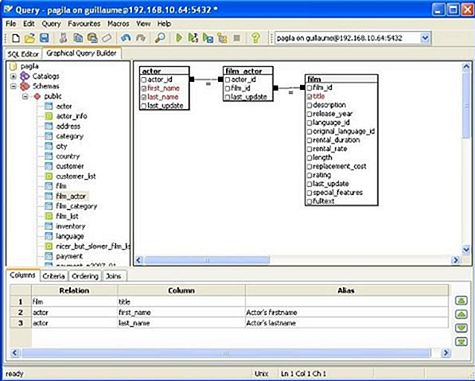
Task: Untick the first_name checkbox in actor table
Action: coord(144,88)
